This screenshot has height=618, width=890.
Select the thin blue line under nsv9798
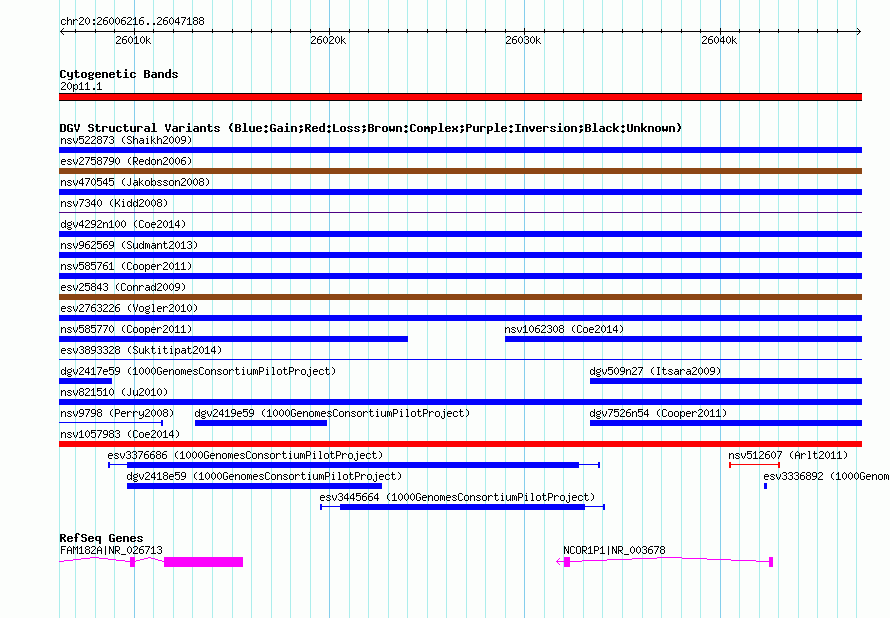[111, 423]
